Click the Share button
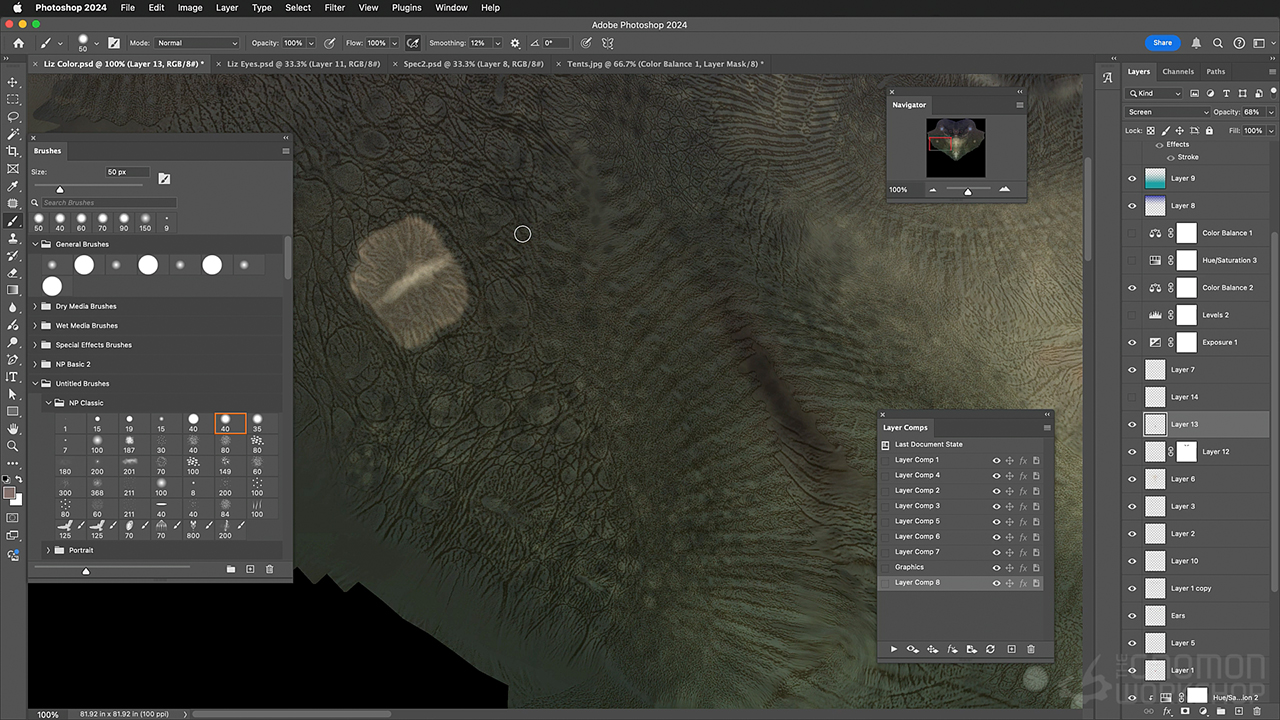This screenshot has width=1280, height=720. 1162,43
